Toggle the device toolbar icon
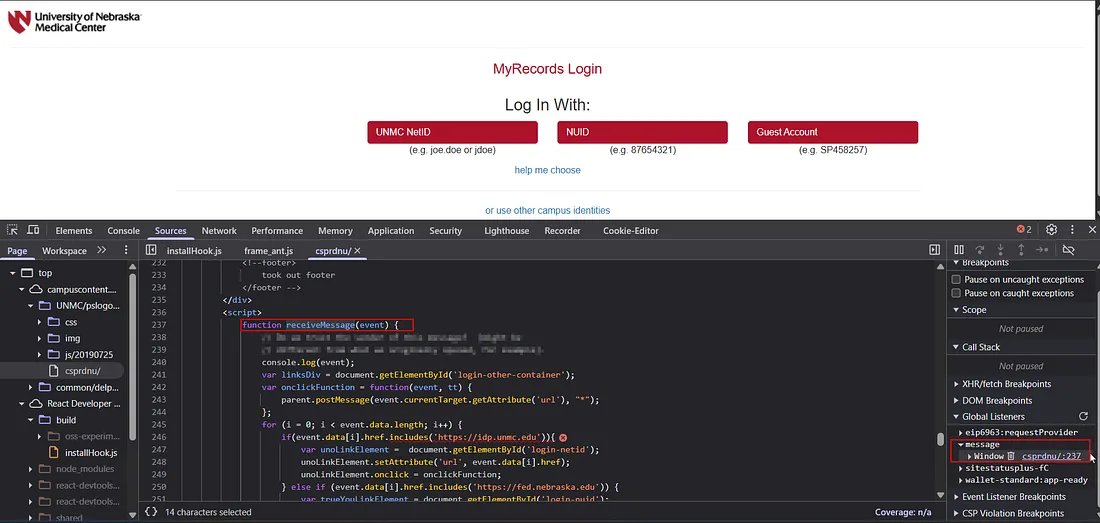 pyautogui.click(x=33, y=230)
